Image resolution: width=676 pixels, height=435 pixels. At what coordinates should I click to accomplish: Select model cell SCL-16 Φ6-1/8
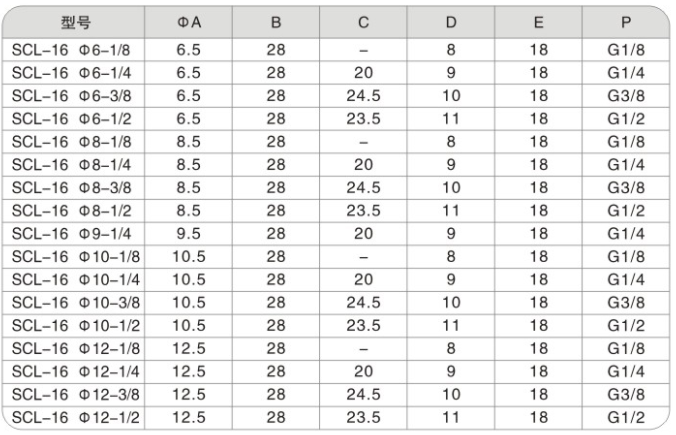coord(73,50)
